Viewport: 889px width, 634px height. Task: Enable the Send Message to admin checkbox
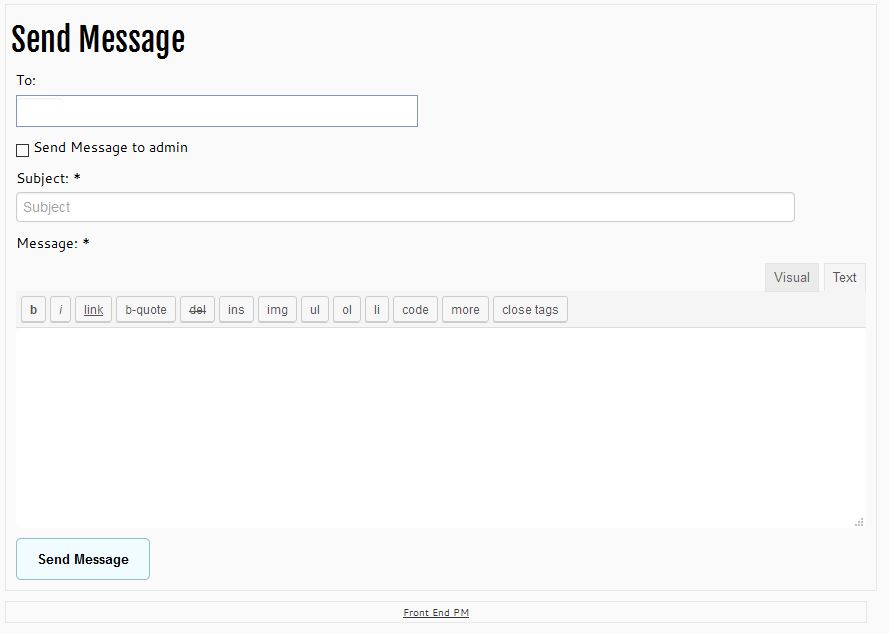coord(23,150)
